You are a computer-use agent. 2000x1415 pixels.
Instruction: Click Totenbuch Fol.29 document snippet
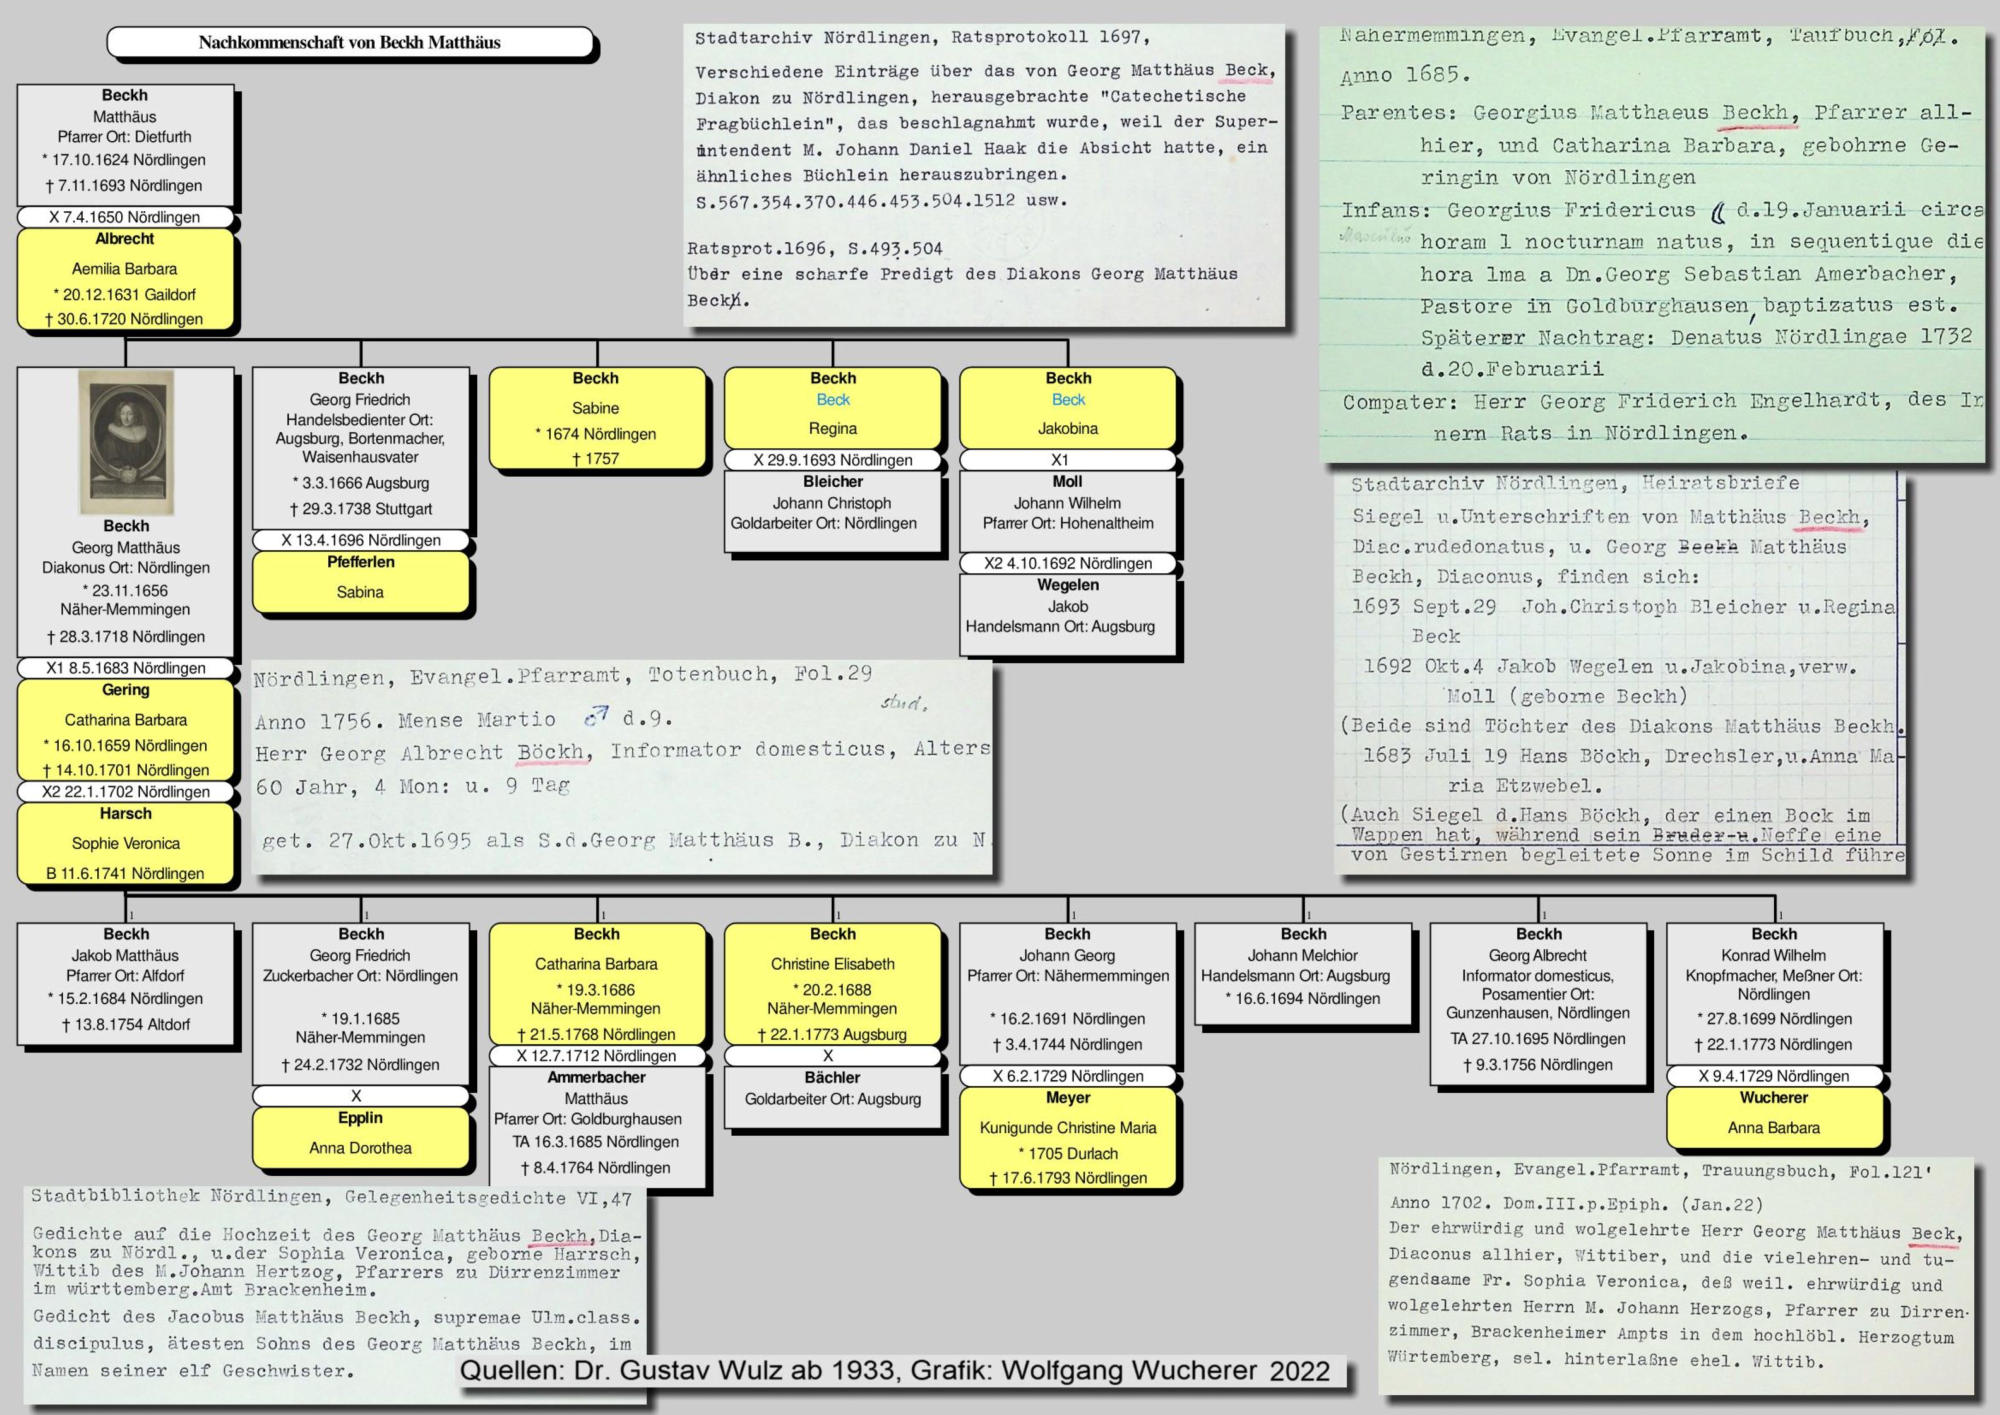[622, 766]
